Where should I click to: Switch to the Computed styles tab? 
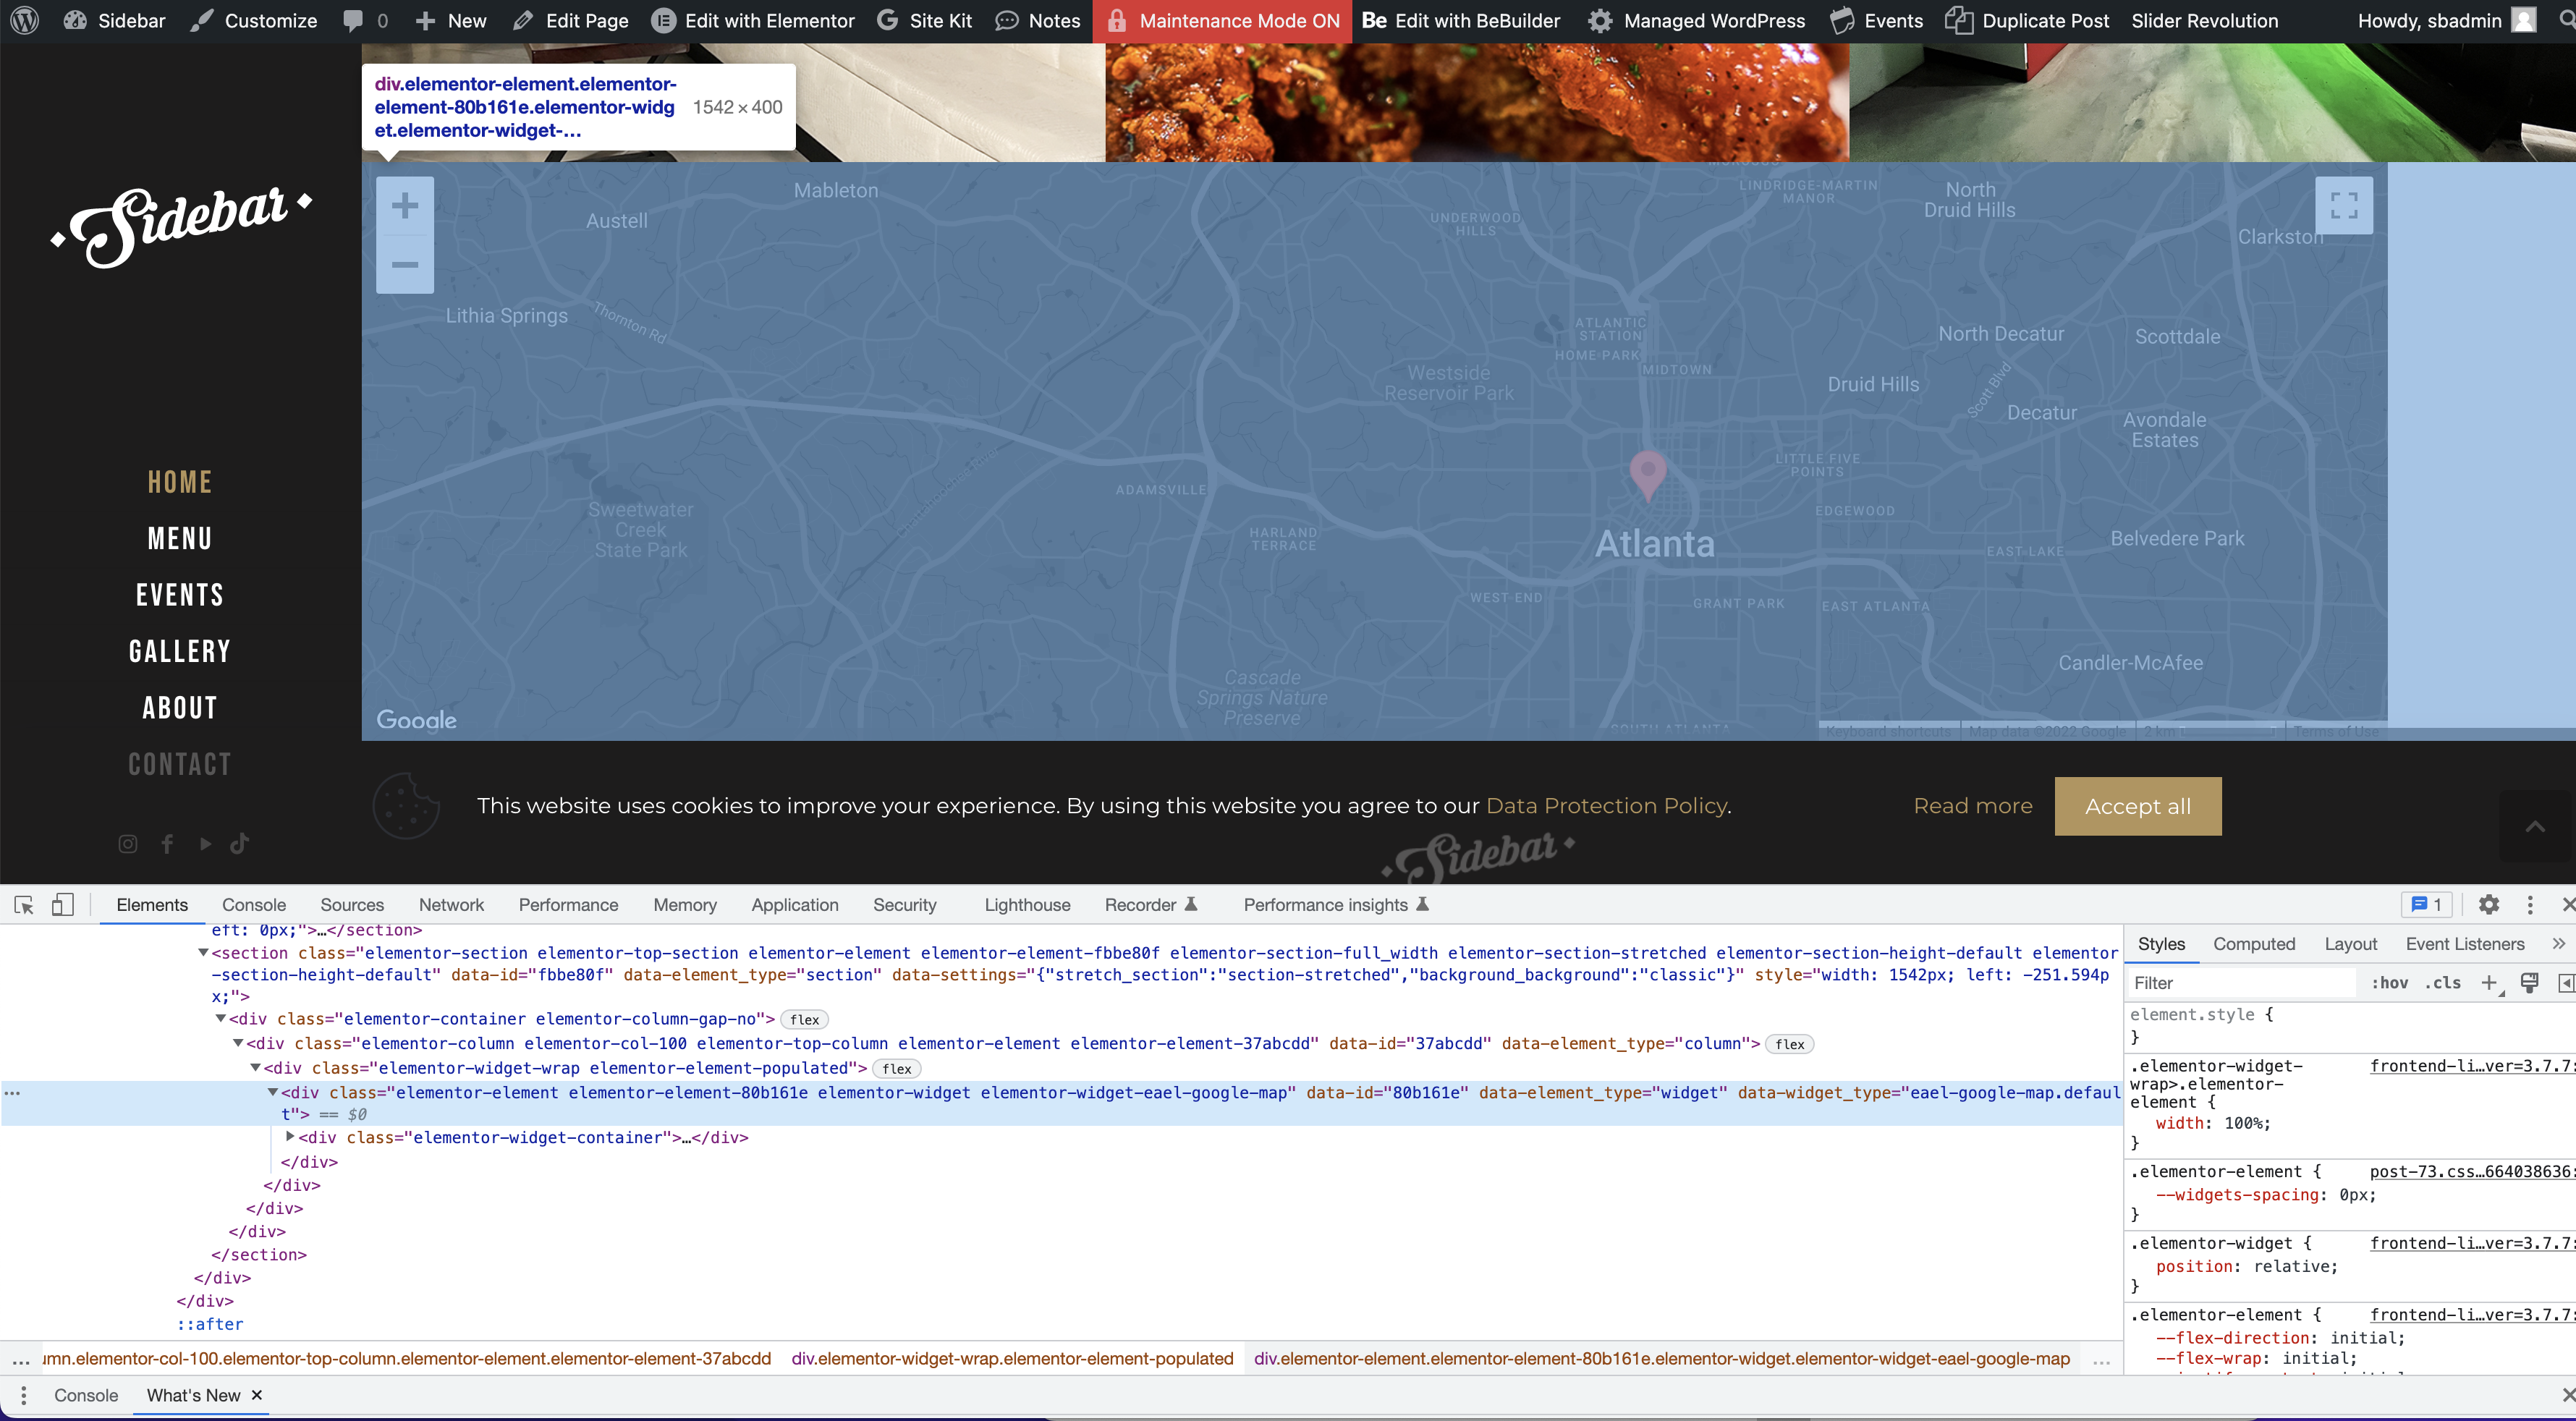pos(2254,943)
